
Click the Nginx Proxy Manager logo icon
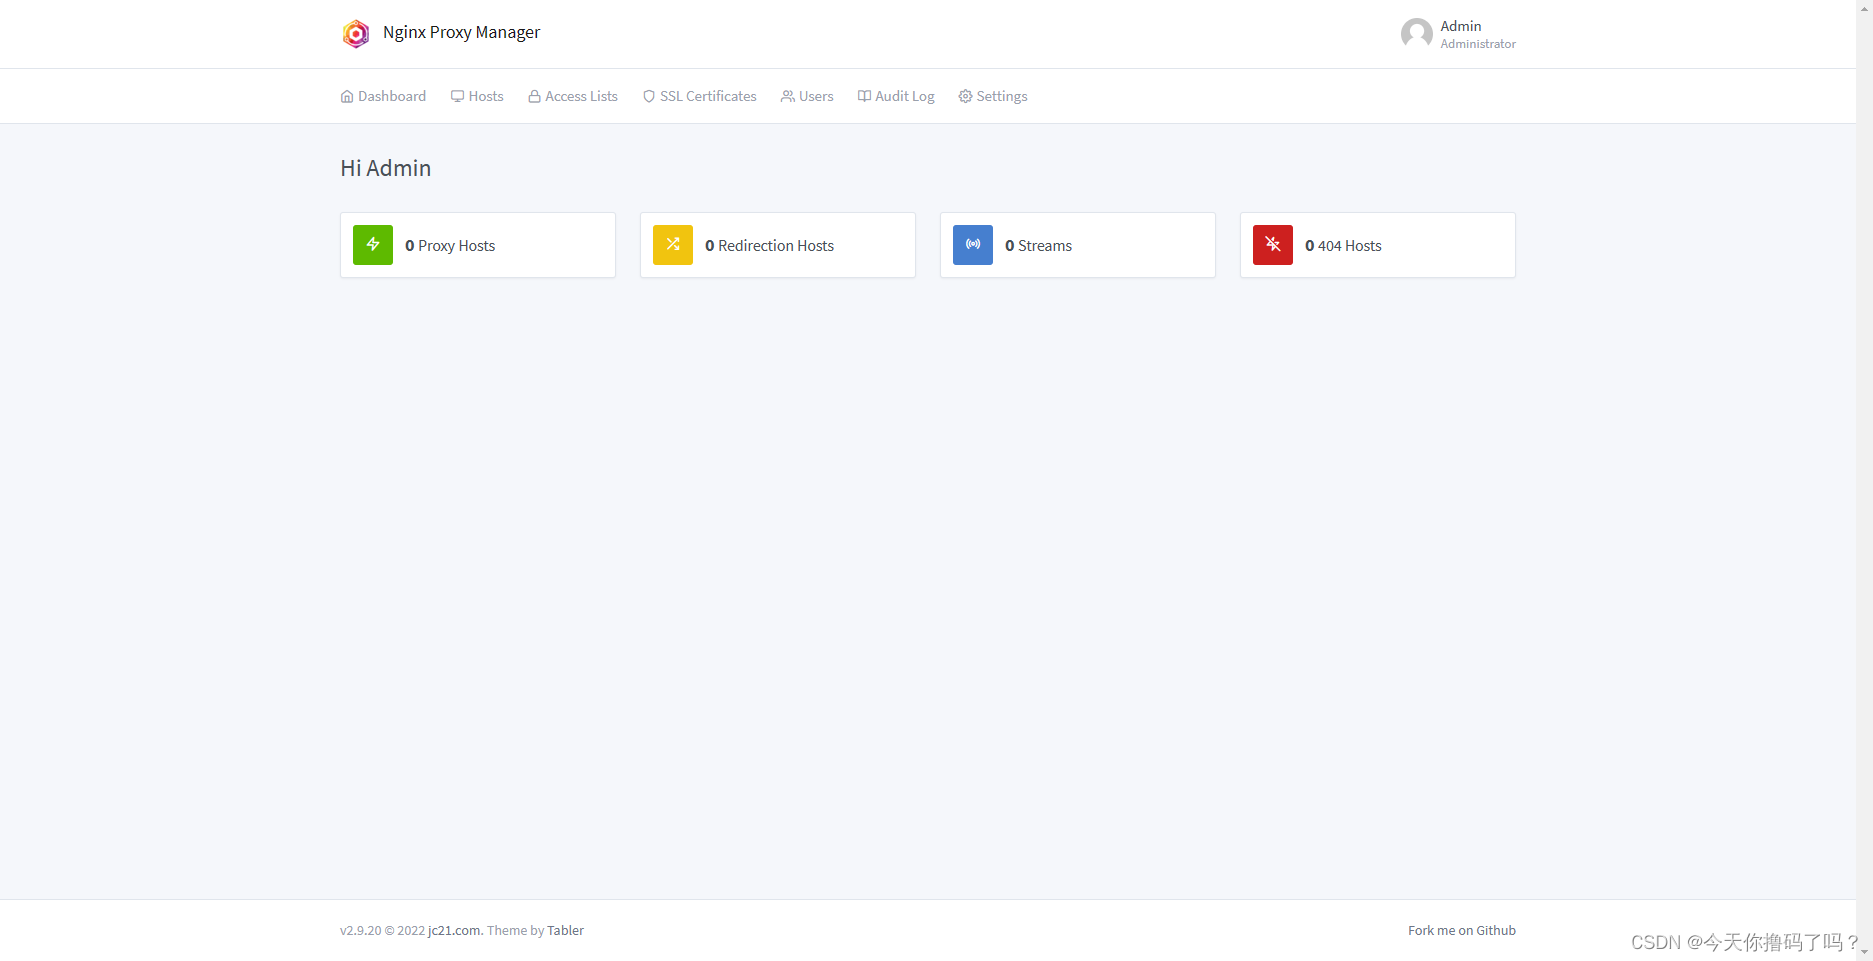click(x=356, y=33)
